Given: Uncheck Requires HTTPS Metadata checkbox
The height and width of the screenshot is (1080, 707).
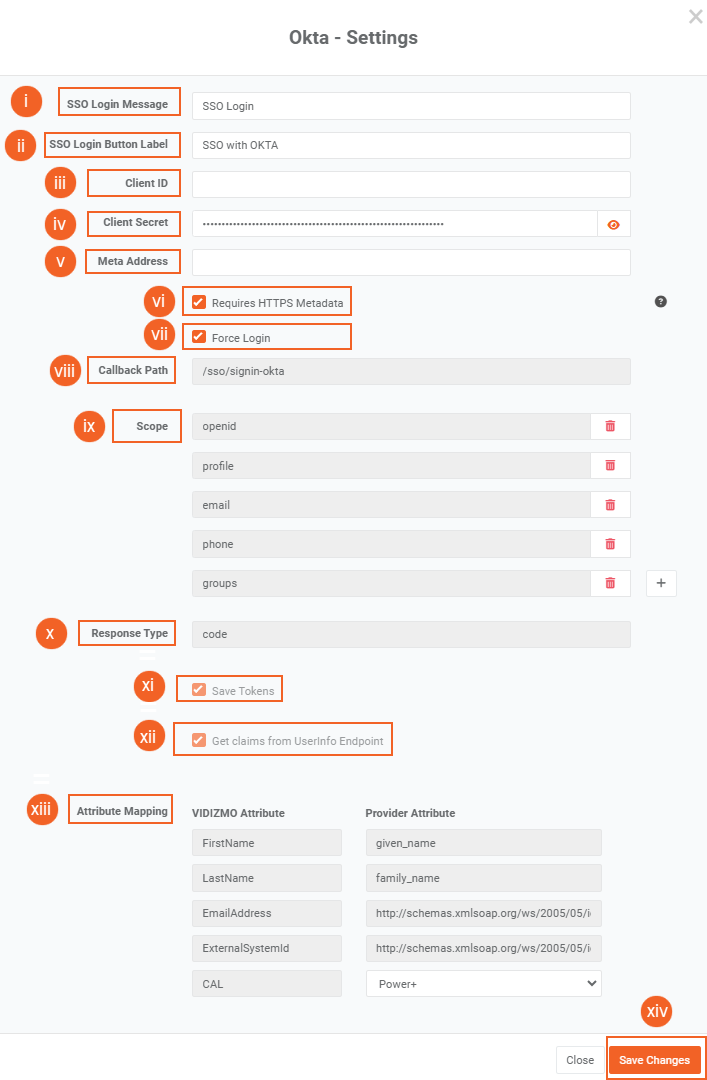Looking at the screenshot, I should (199, 302).
